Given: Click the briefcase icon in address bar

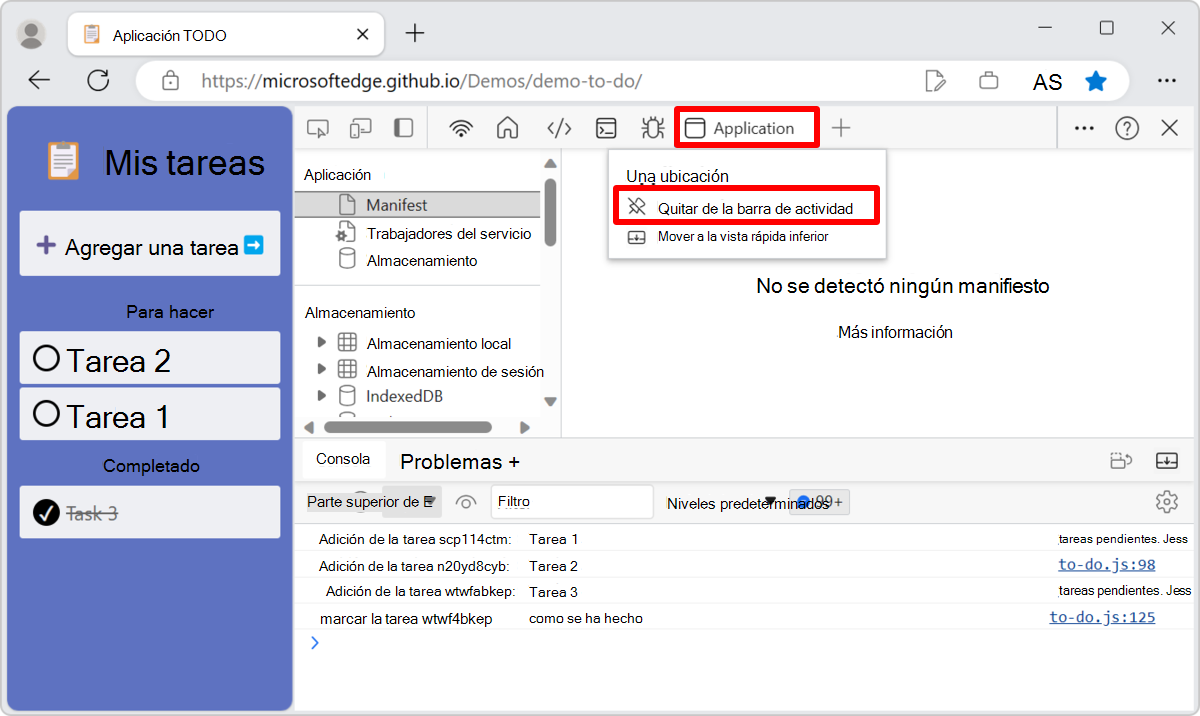Looking at the screenshot, I should pos(989,81).
